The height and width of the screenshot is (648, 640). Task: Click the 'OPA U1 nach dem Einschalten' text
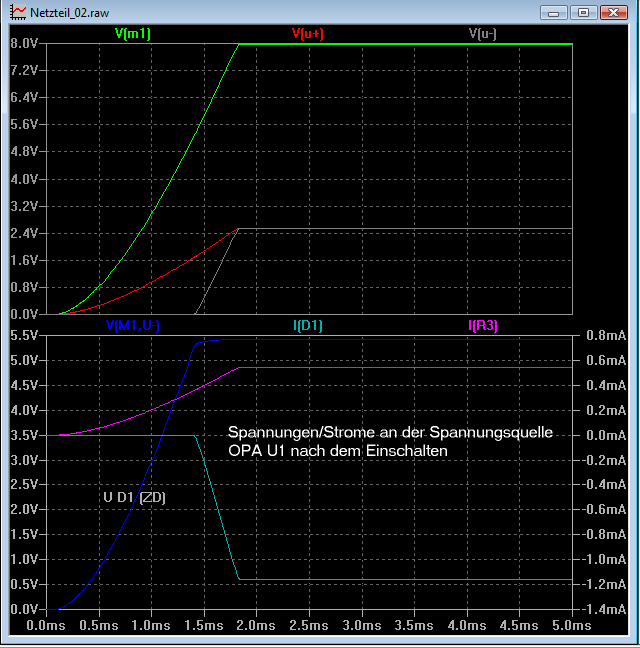tap(338, 450)
